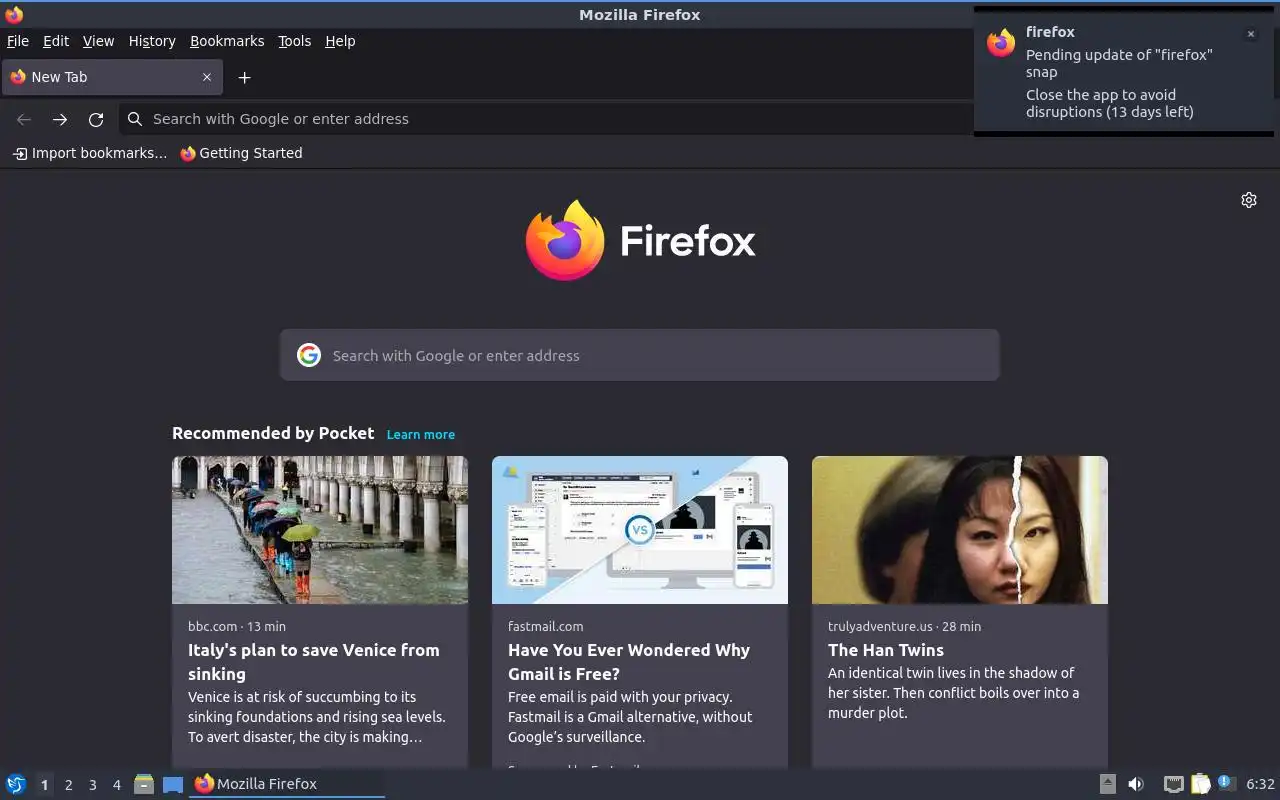The width and height of the screenshot is (1280, 800).
Task: Click the search magnifier in address bar
Action: [x=135, y=119]
